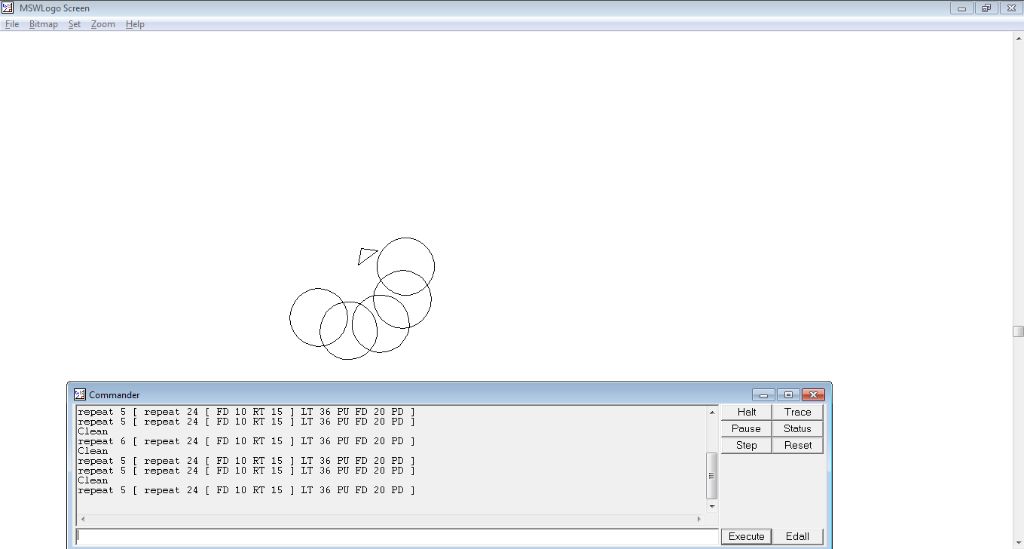Open the File menu
Image resolution: width=1024 pixels, height=549 pixels.
(x=12, y=24)
